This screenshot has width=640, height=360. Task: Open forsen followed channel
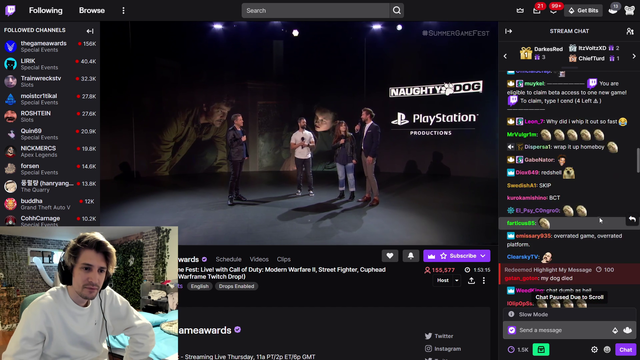50,169
